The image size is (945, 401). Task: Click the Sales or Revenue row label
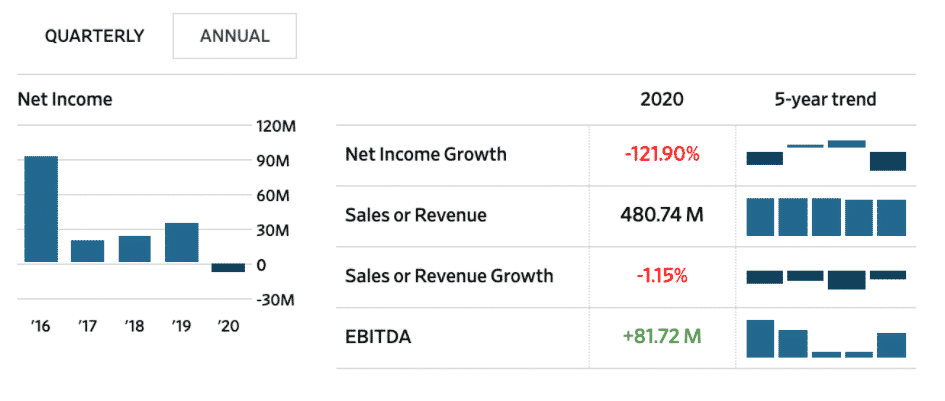(415, 215)
